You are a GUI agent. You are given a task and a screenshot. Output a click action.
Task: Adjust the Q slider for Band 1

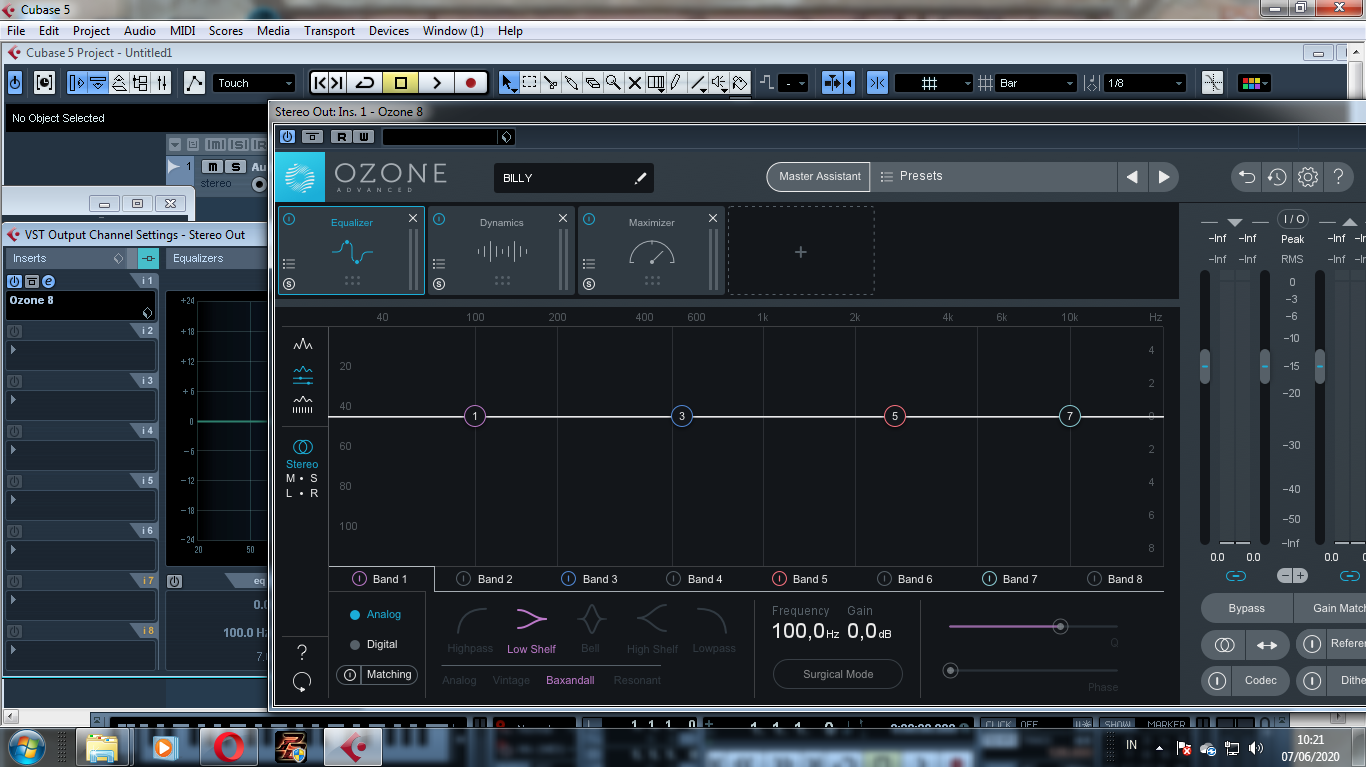[1059, 626]
